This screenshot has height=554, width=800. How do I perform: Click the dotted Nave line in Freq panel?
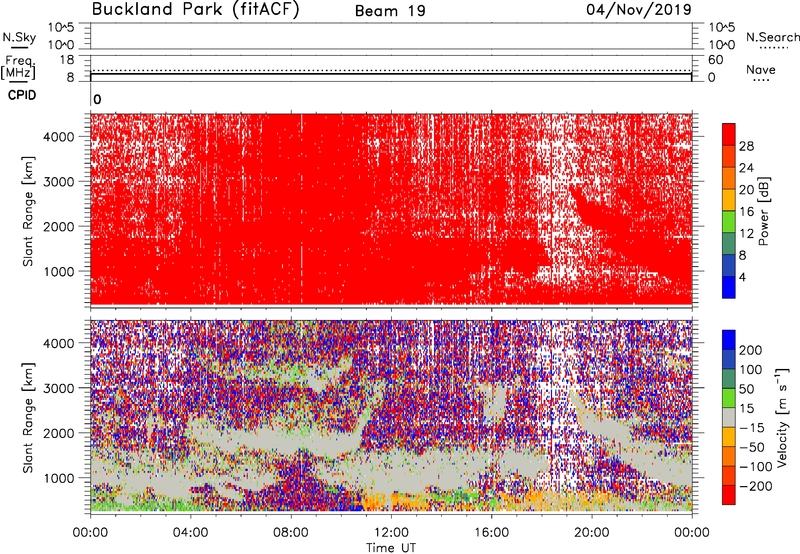coord(391,70)
